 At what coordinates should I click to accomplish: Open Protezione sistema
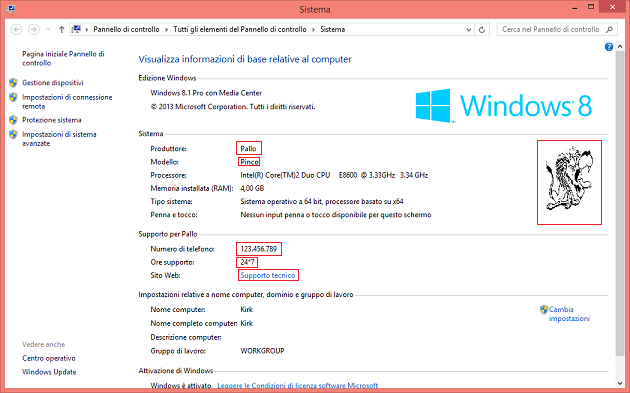(52, 120)
